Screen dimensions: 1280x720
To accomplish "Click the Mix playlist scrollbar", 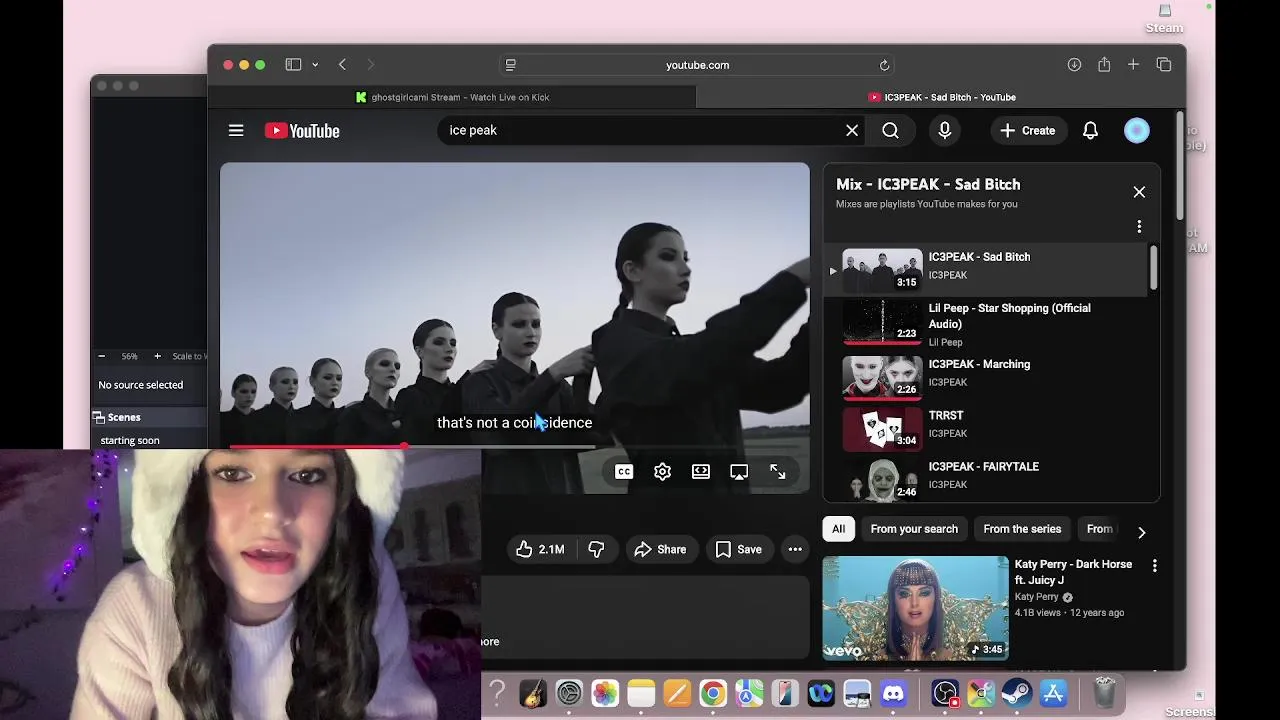I will point(1153,268).
